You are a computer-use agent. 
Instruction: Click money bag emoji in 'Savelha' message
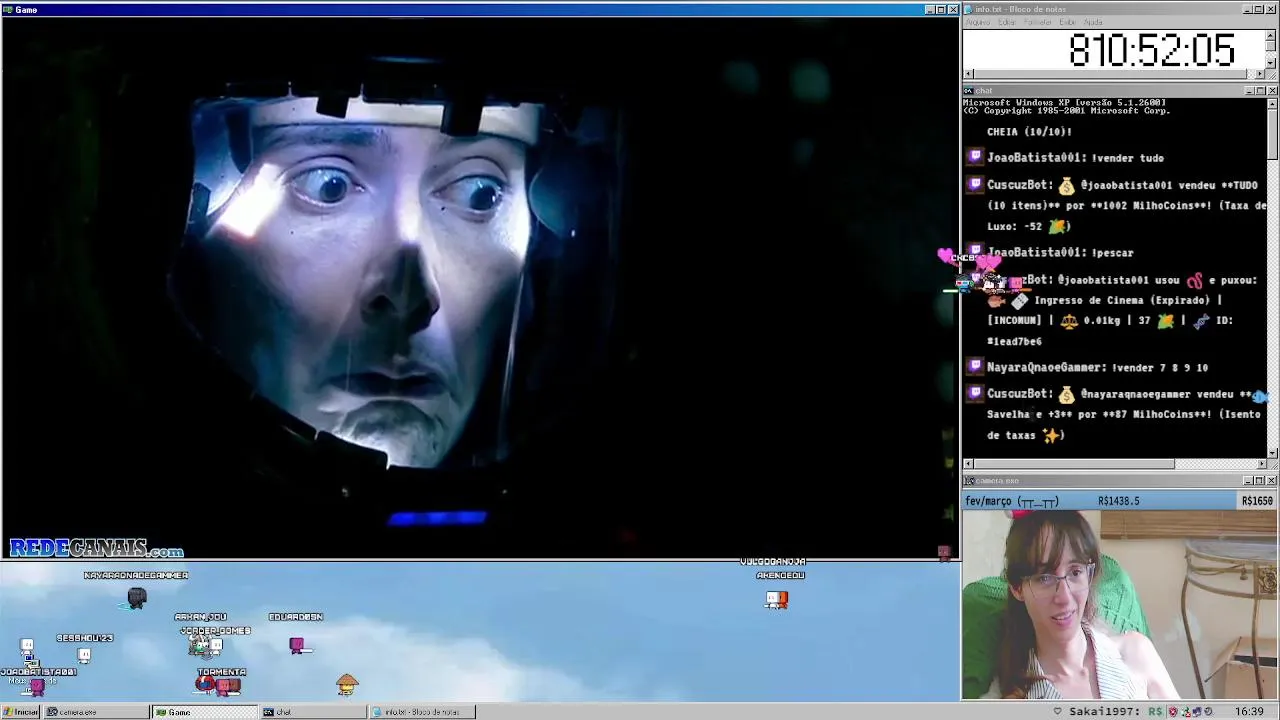point(1066,394)
